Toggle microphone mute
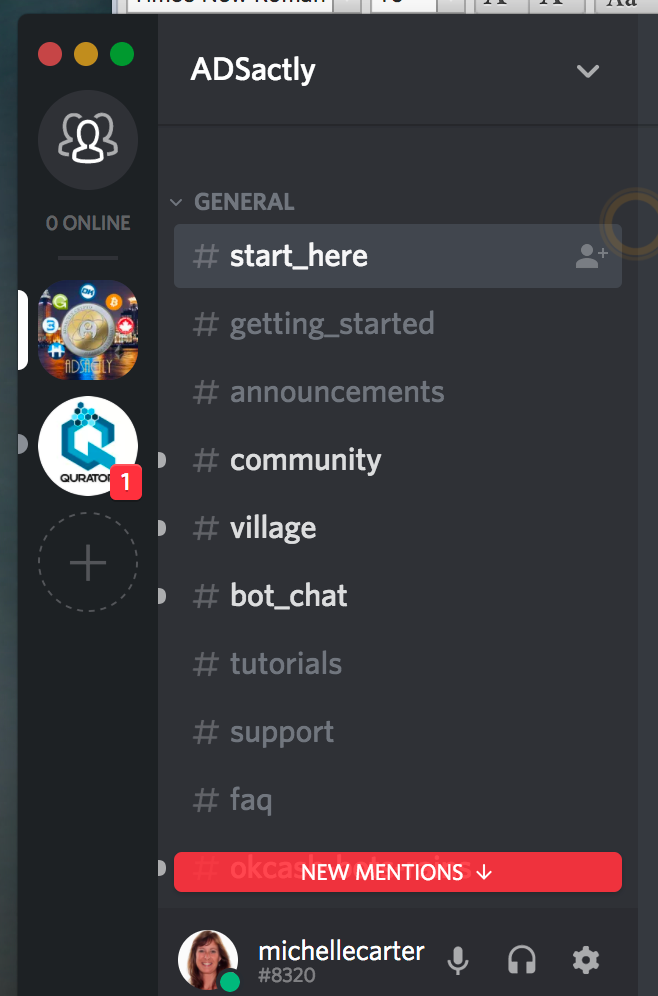 (x=458, y=960)
